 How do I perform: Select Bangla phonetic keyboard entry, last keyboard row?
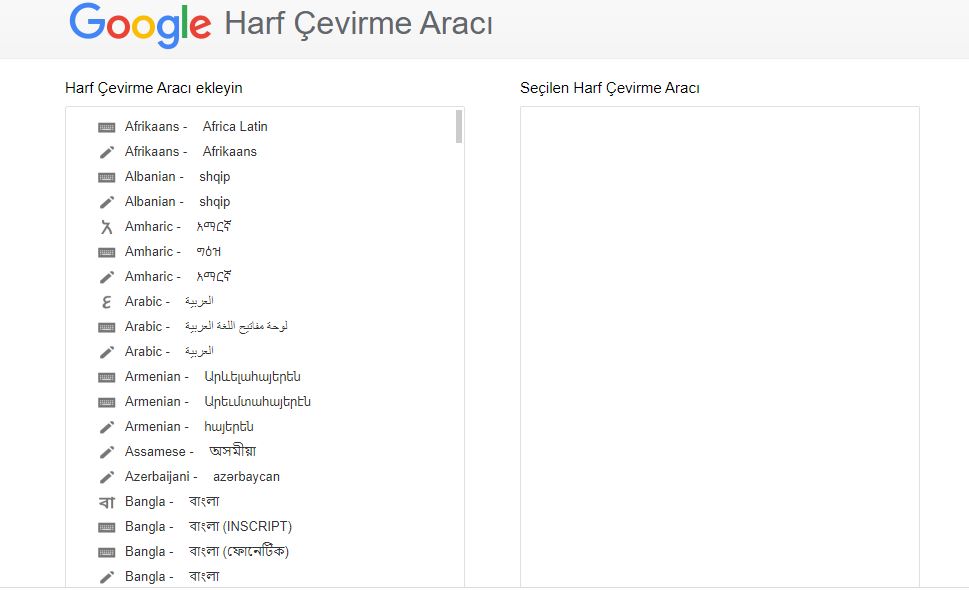[x=206, y=552]
